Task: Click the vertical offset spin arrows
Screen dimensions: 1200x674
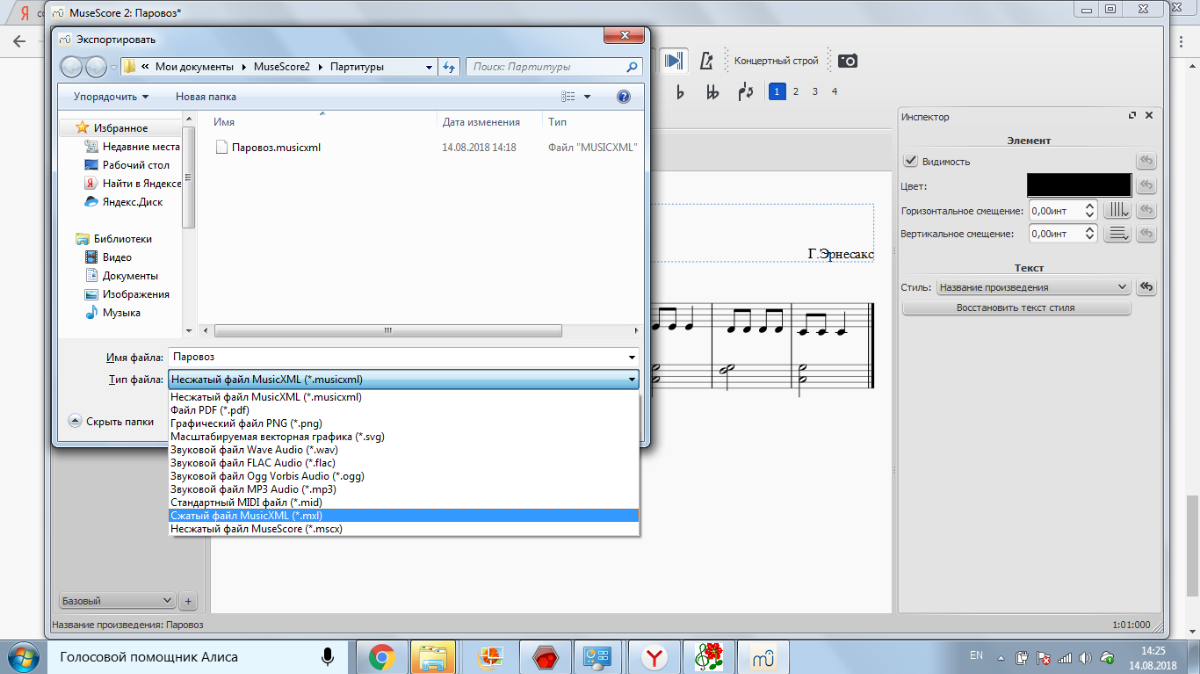Action: point(1090,234)
